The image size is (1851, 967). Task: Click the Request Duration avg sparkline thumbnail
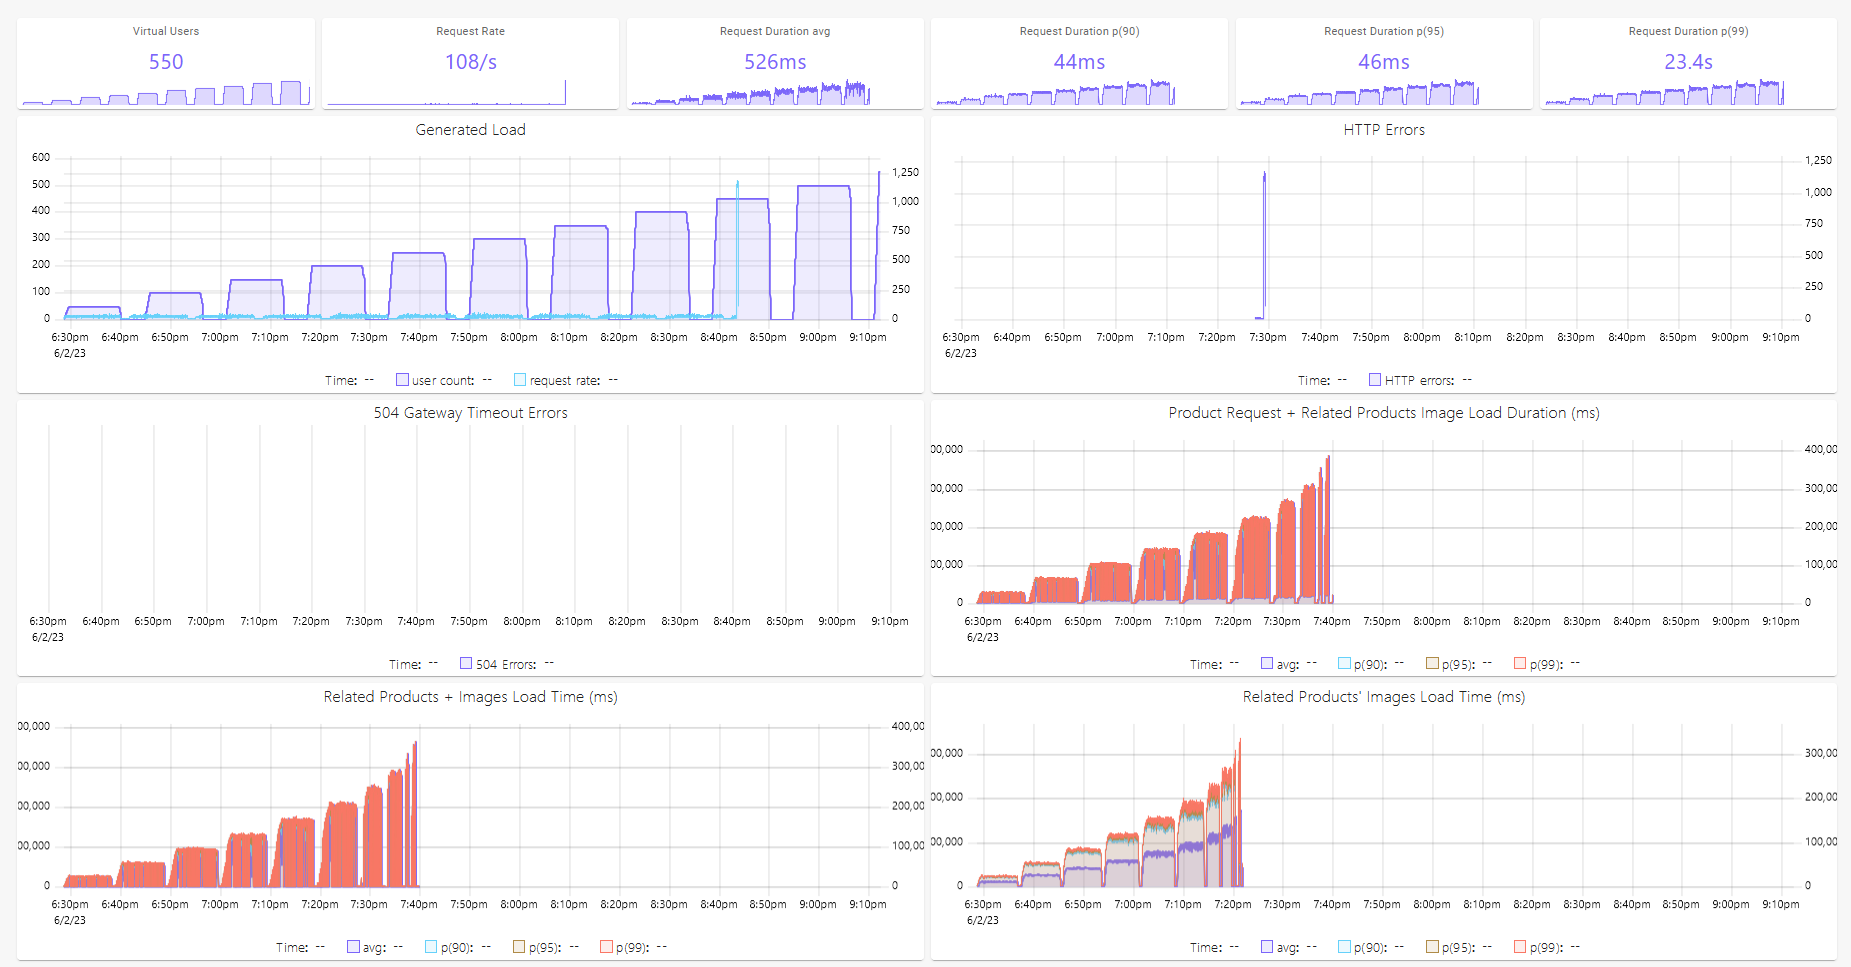[x=774, y=95]
